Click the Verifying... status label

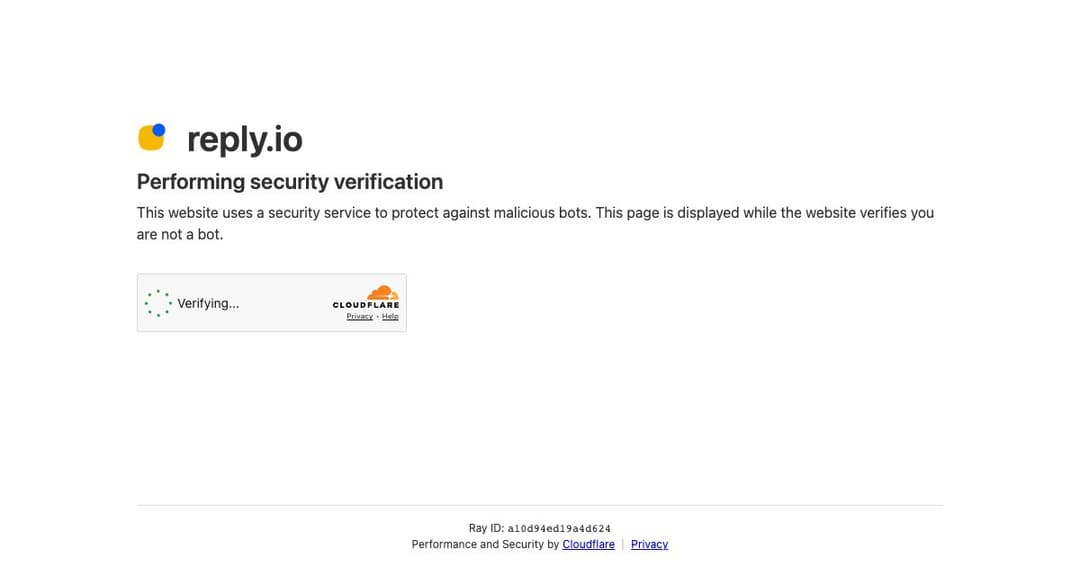click(208, 303)
